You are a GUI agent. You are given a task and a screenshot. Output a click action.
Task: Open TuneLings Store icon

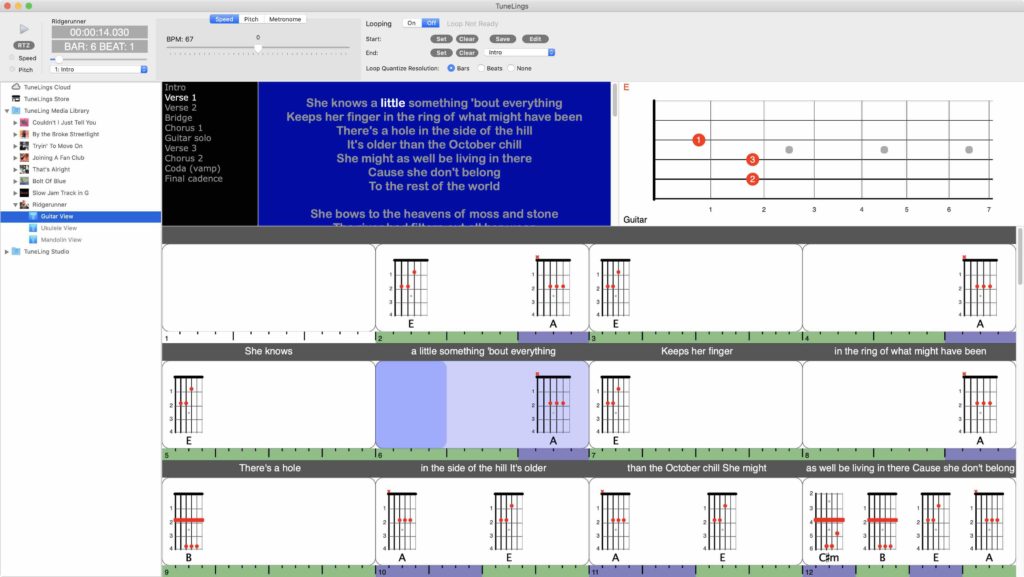click(x=16, y=99)
